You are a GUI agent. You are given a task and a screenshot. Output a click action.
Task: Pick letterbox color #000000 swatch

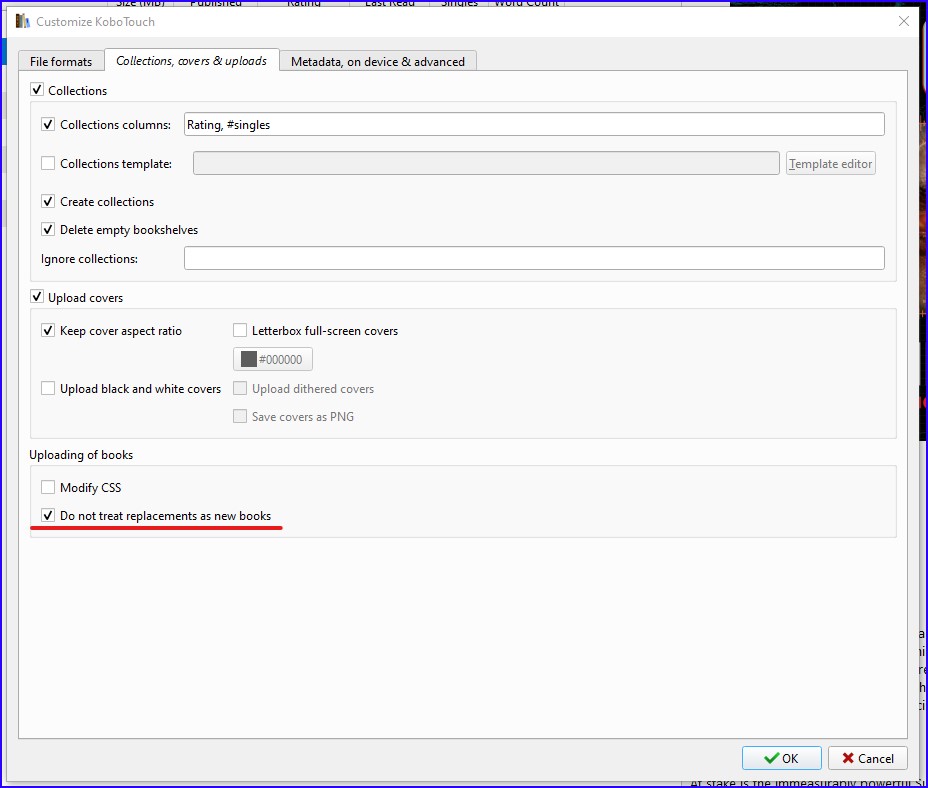click(273, 359)
